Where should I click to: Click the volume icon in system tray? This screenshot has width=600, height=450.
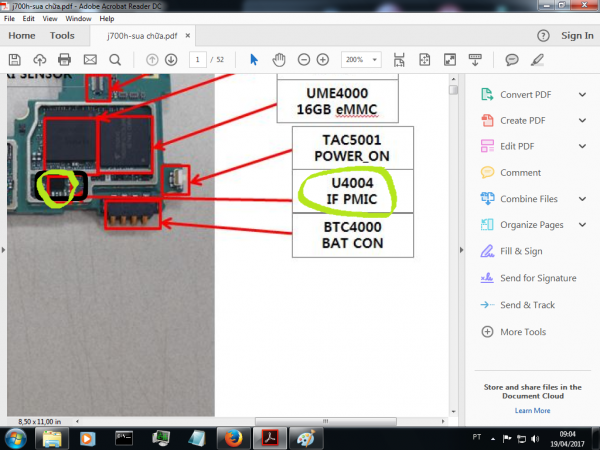pos(535,439)
